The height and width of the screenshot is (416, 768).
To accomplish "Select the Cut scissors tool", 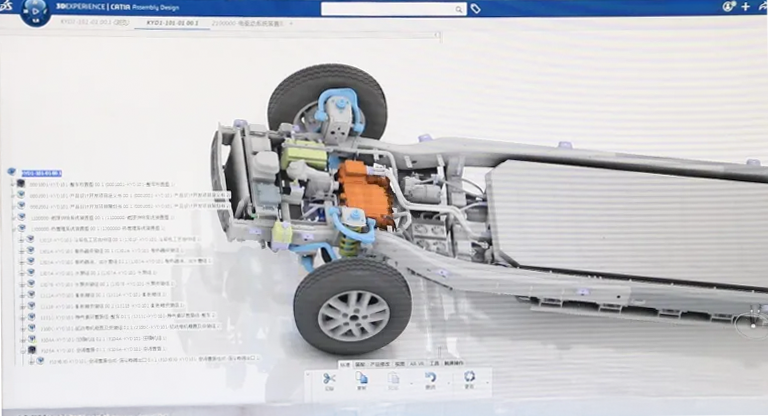I will (328, 378).
